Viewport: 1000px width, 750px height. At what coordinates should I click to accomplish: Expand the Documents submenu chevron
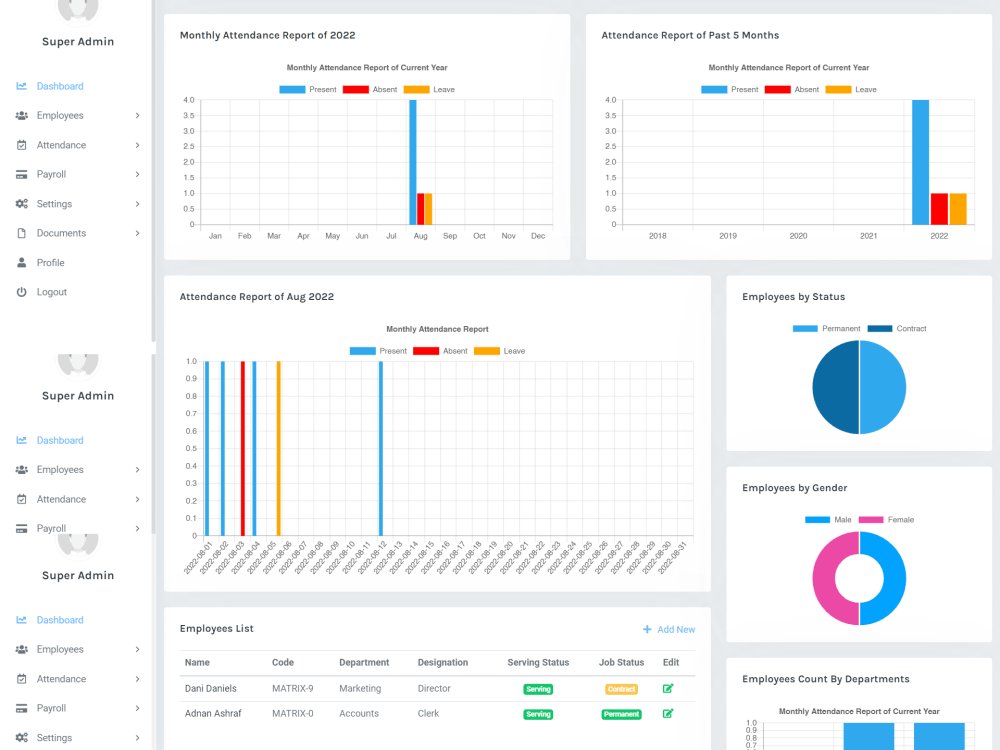click(137, 233)
